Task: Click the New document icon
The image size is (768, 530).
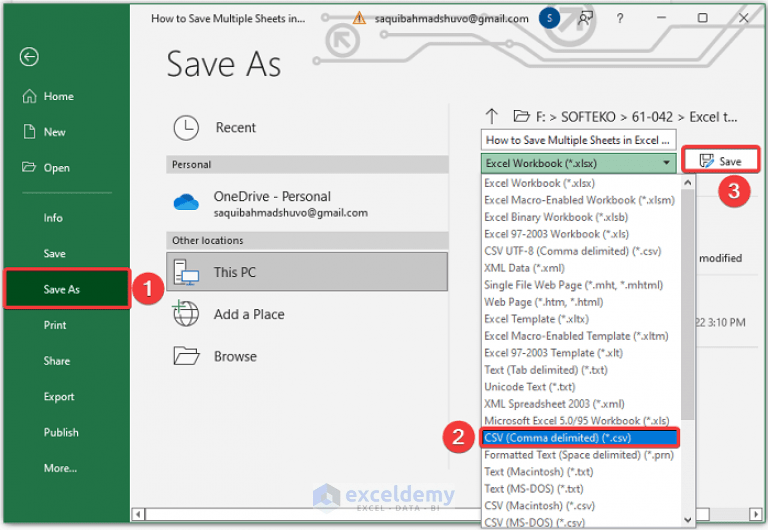Action: point(29,132)
